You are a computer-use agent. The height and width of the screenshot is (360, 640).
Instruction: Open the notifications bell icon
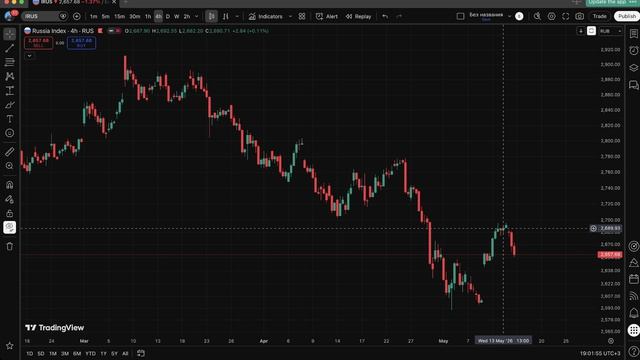[633, 313]
